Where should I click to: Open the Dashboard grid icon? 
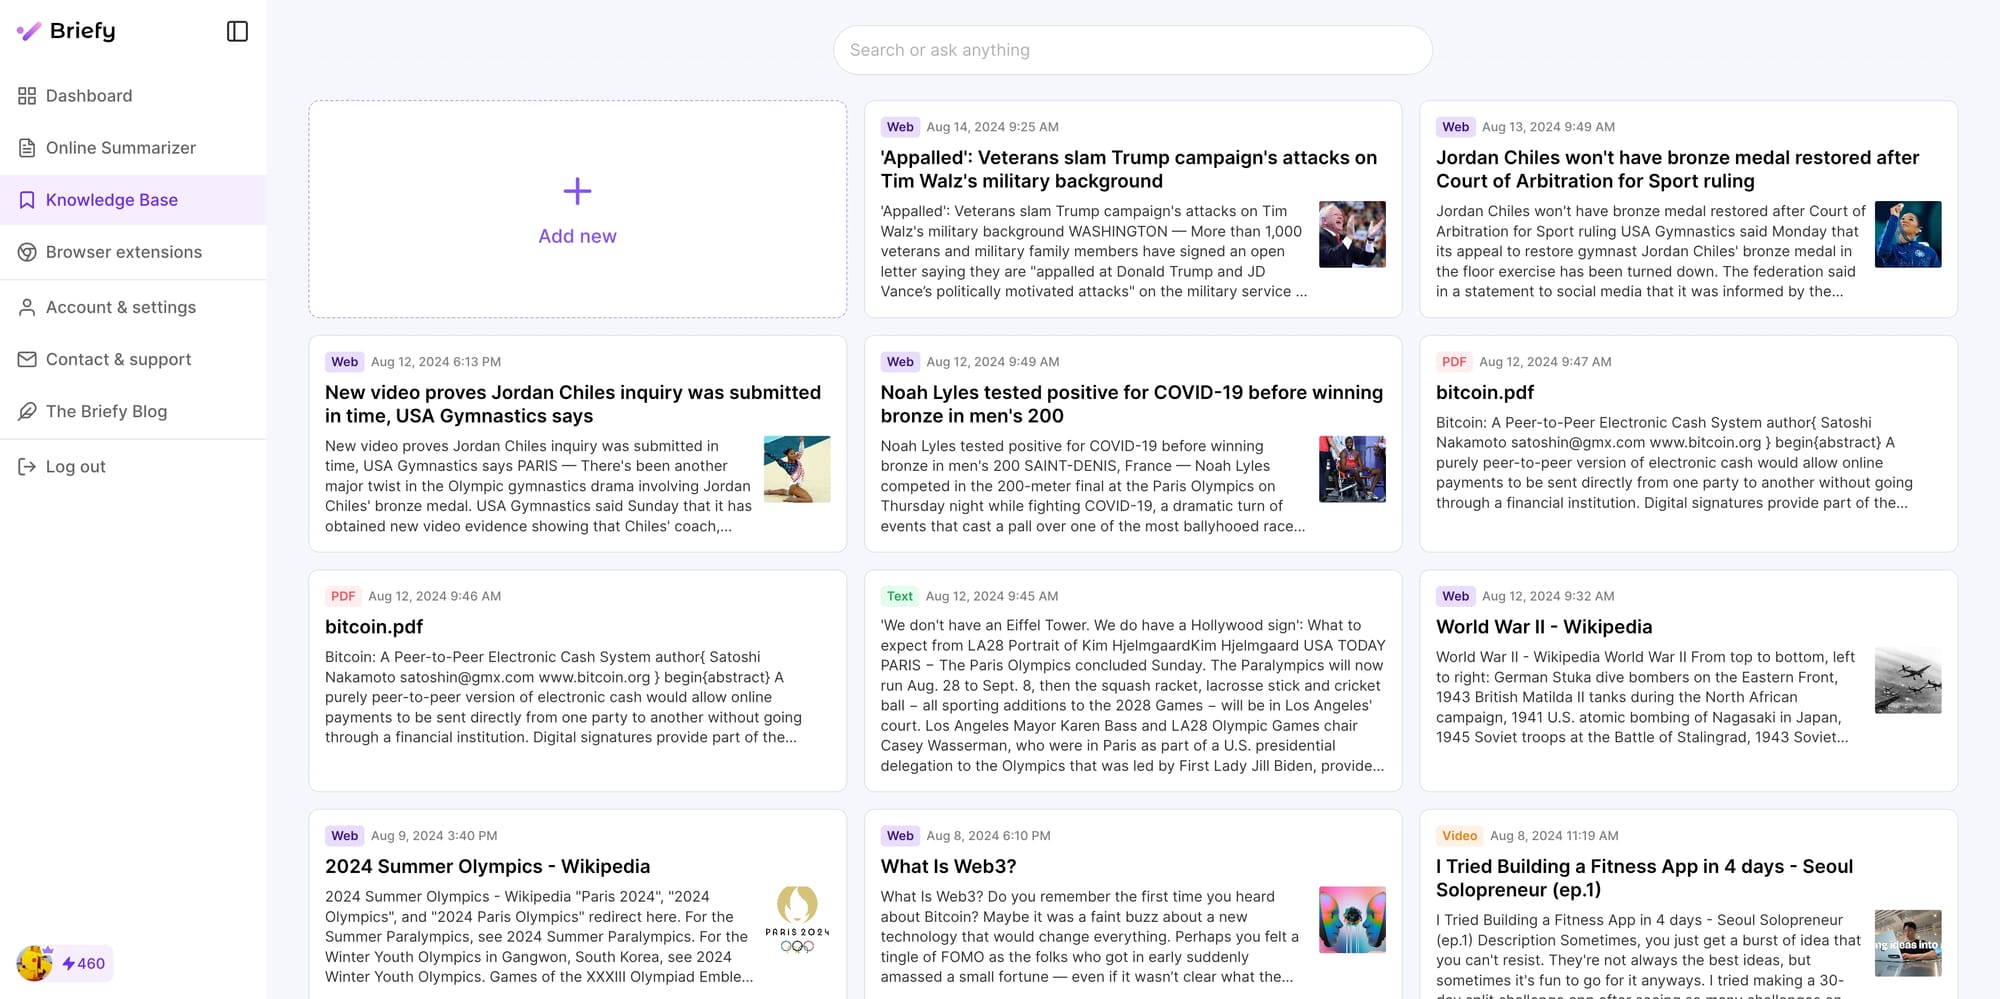pos(27,96)
